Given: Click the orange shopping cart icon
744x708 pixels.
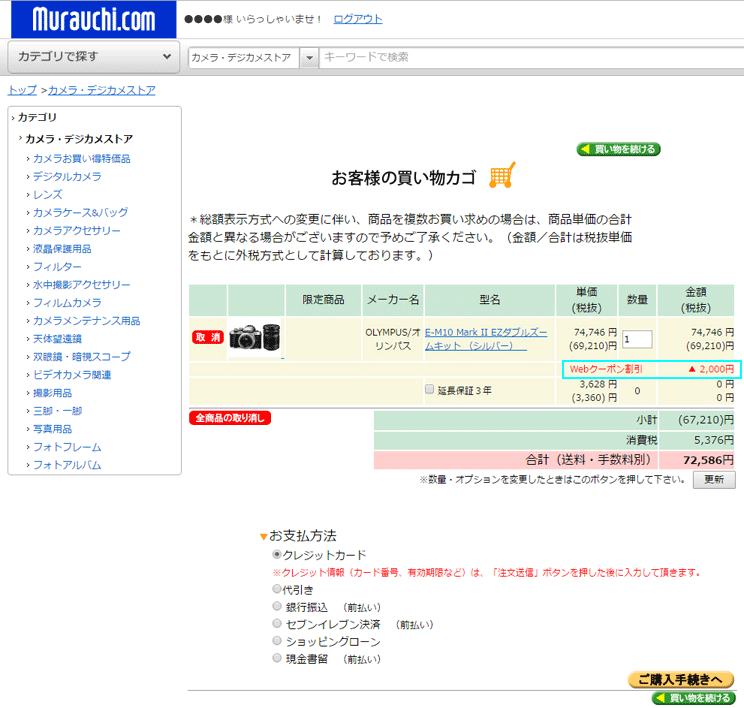Looking at the screenshot, I should point(502,176).
